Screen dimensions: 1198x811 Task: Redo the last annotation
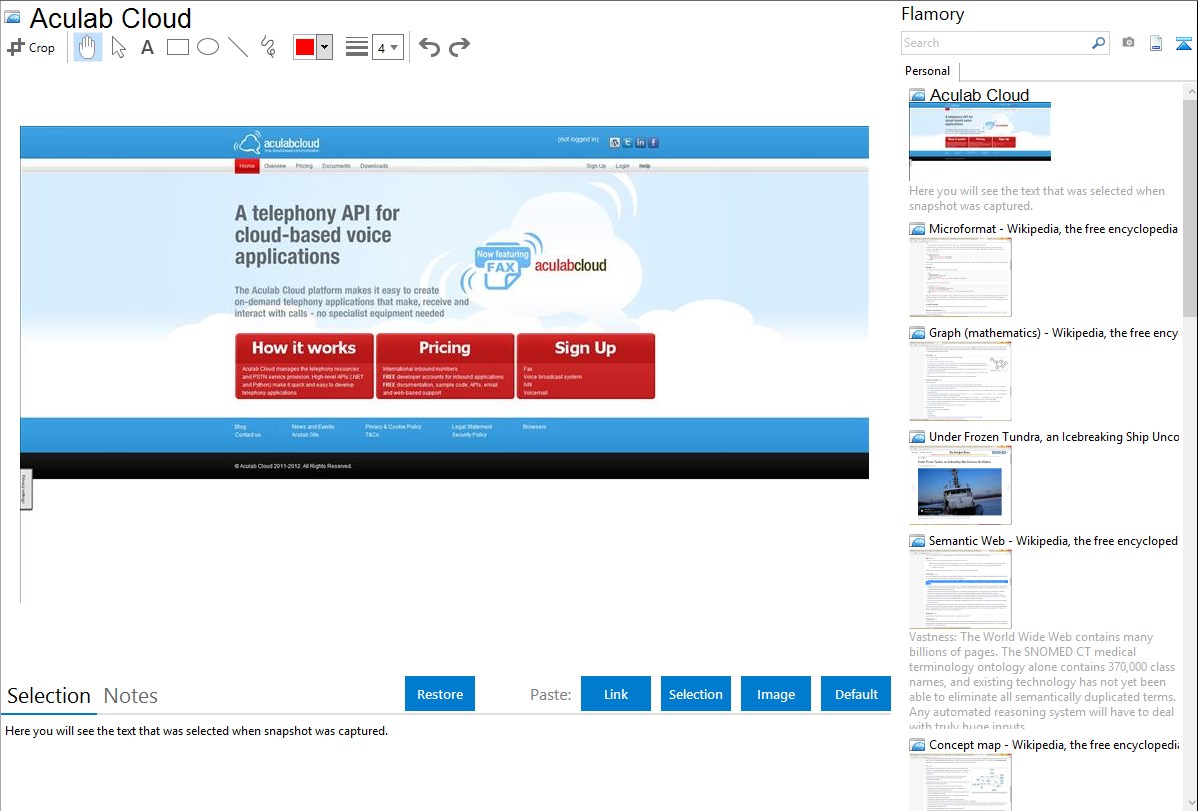(x=459, y=47)
